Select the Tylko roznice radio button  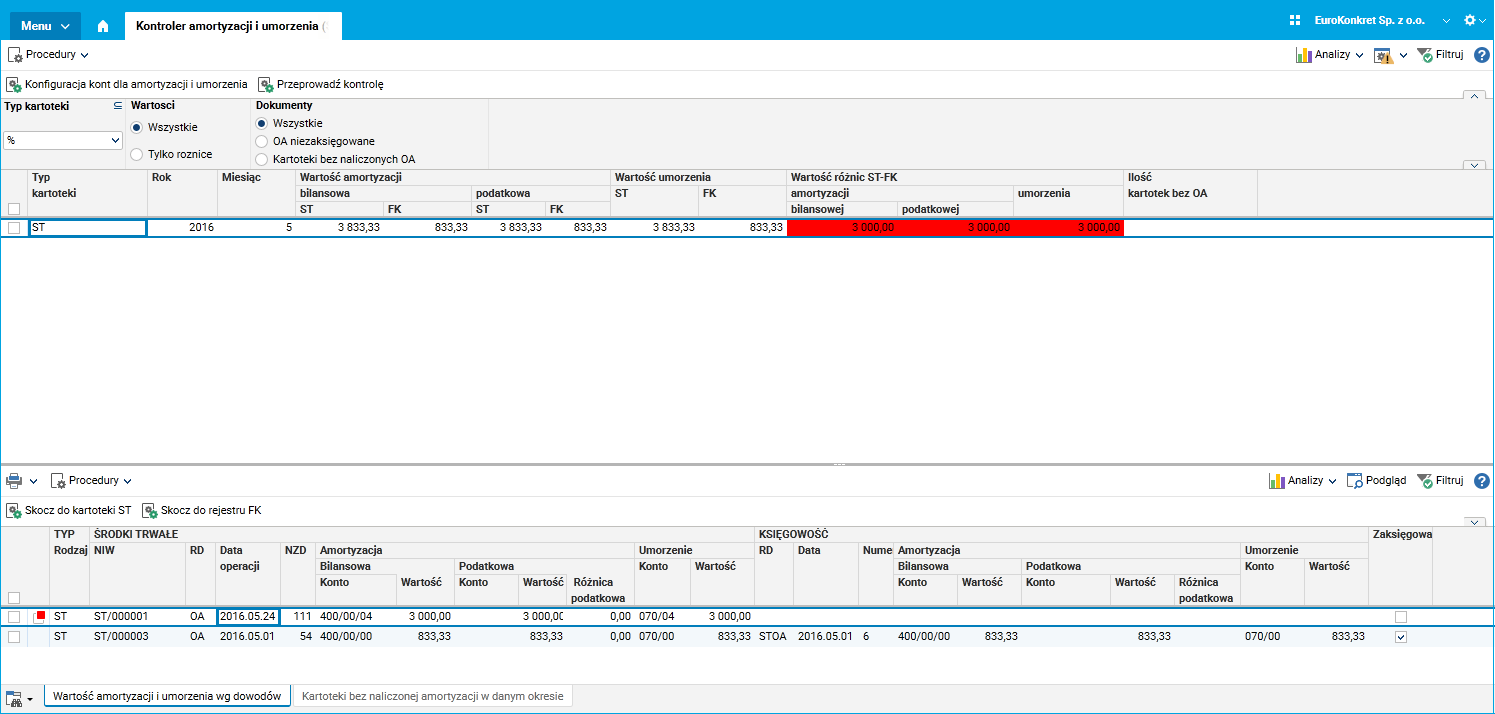tap(137, 154)
